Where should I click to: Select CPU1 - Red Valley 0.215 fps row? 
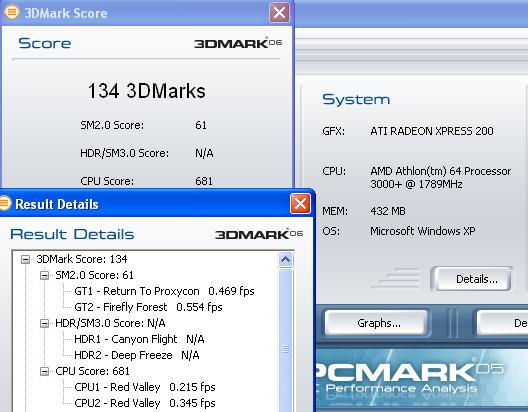[145, 387]
